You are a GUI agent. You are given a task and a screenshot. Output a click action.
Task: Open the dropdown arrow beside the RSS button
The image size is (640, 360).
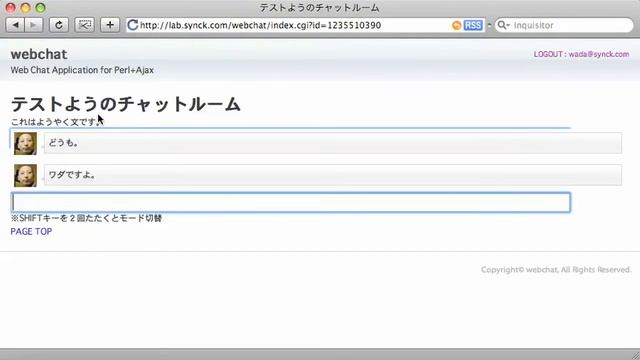[x=489, y=25]
